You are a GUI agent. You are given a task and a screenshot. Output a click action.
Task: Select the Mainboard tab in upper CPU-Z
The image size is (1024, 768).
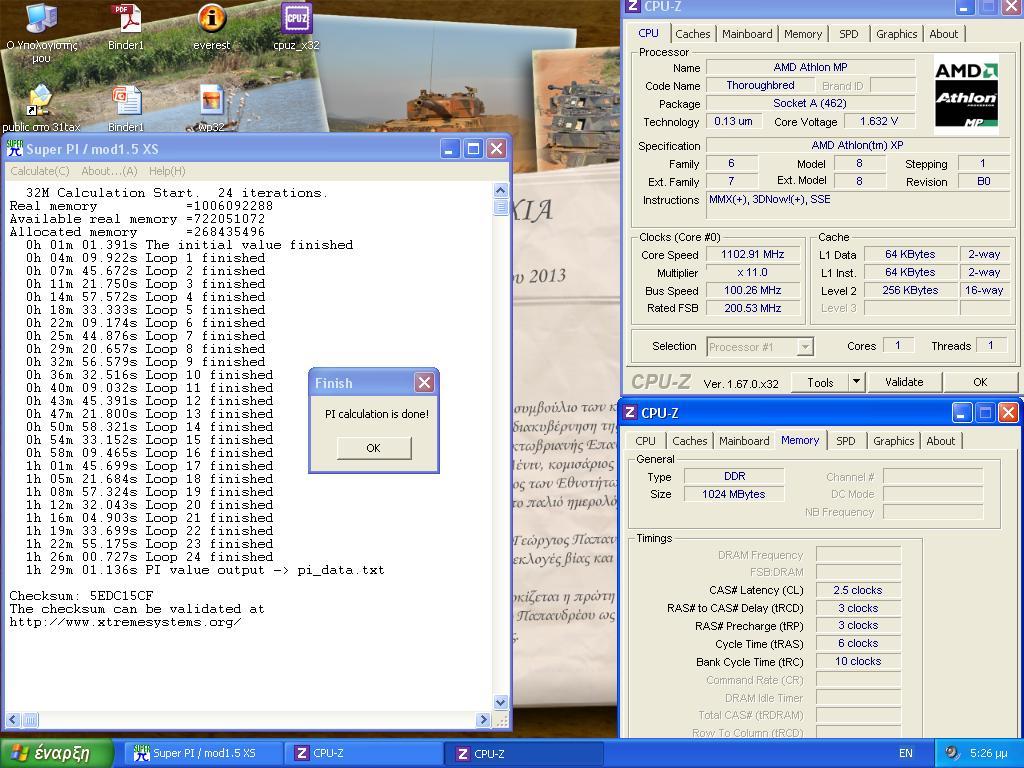(747, 34)
